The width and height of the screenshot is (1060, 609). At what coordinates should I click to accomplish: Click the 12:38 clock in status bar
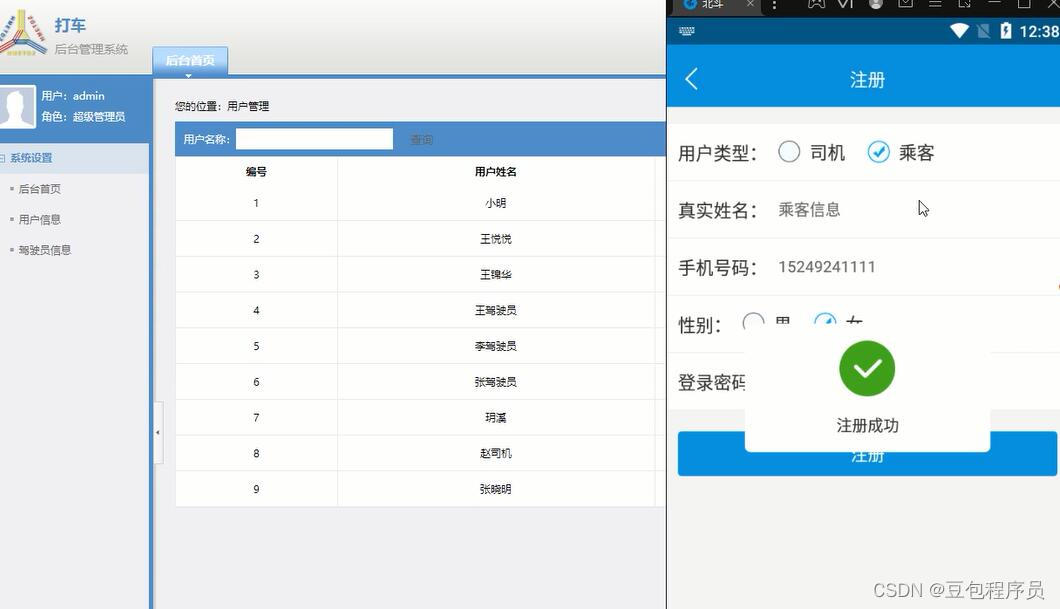[x=1039, y=31]
